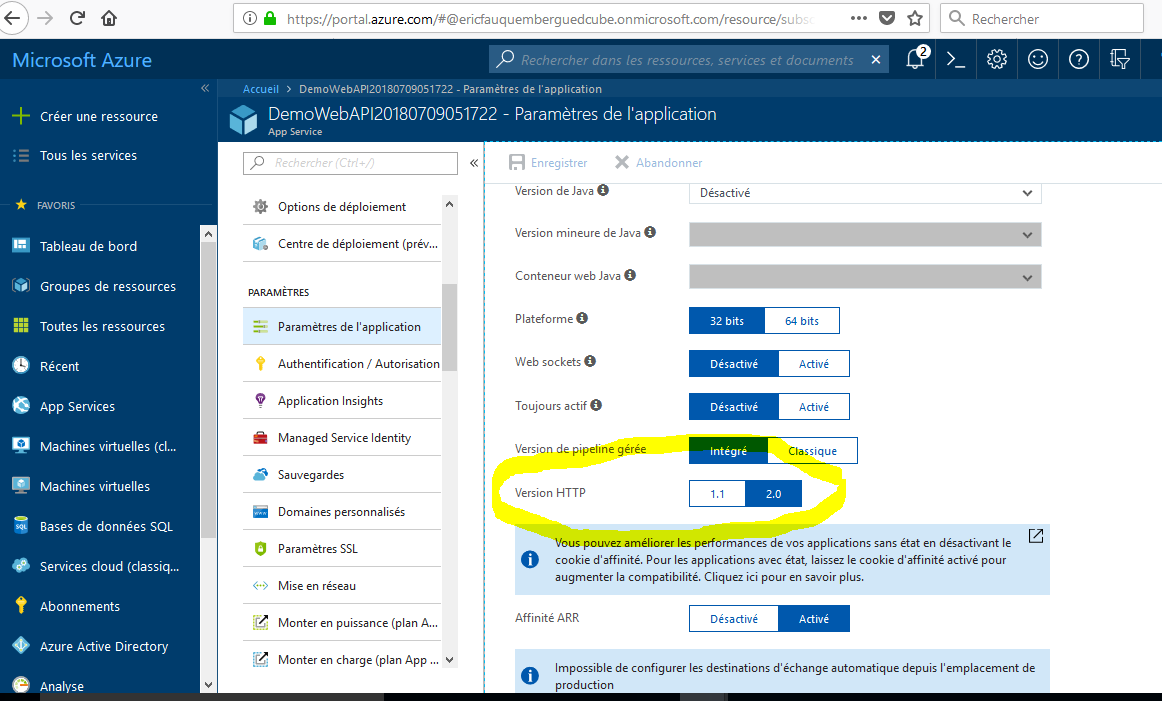Clear the Azure resource search box
Viewport: 1162px width, 701px height.
[876, 60]
